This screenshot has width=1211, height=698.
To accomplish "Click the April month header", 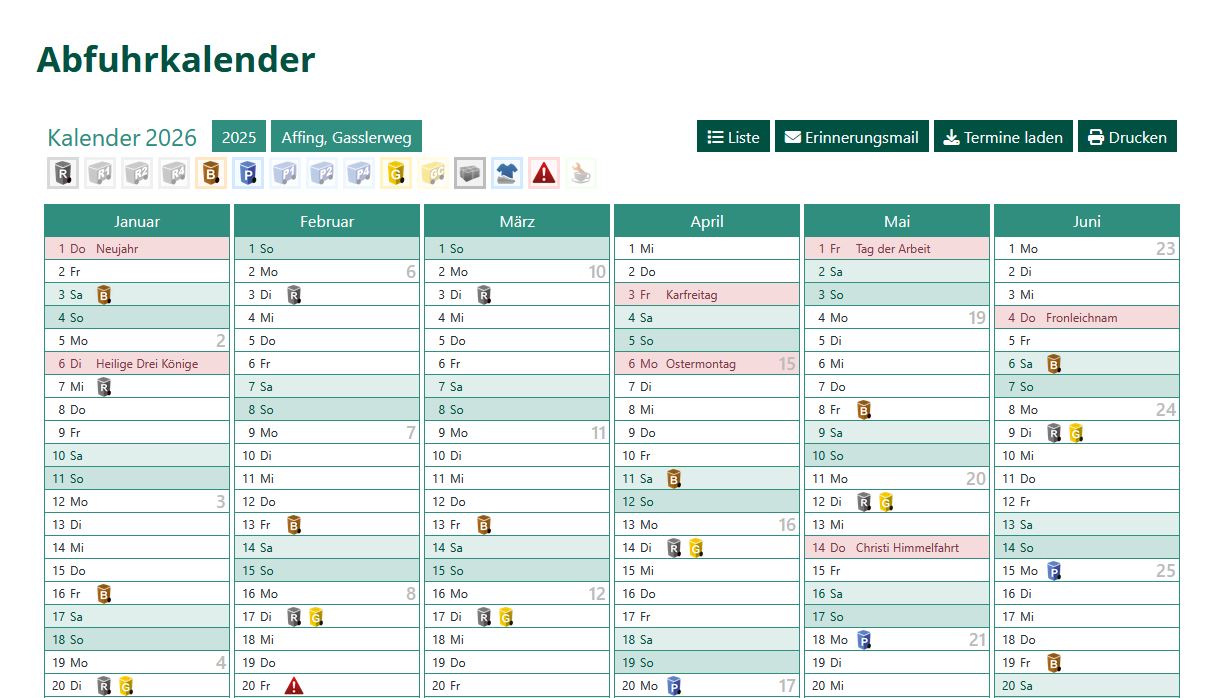I will point(707,221).
